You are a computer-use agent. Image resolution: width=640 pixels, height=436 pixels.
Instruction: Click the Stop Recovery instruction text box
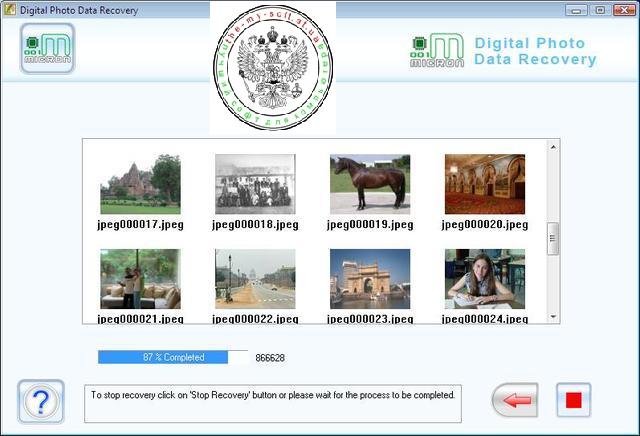pyautogui.click(x=272, y=402)
